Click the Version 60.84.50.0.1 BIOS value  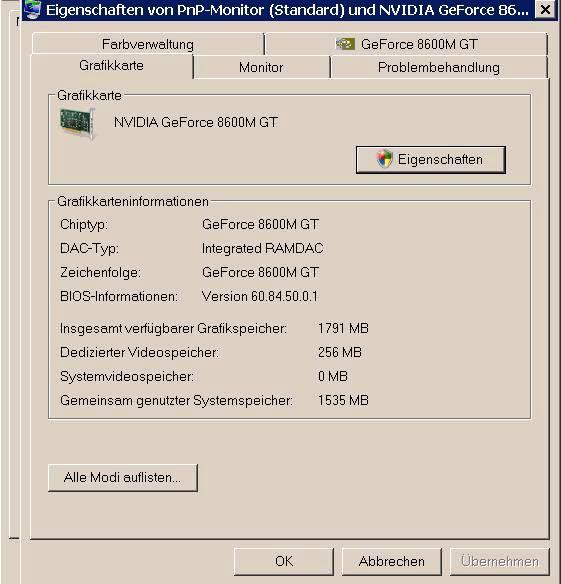point(260,296)
